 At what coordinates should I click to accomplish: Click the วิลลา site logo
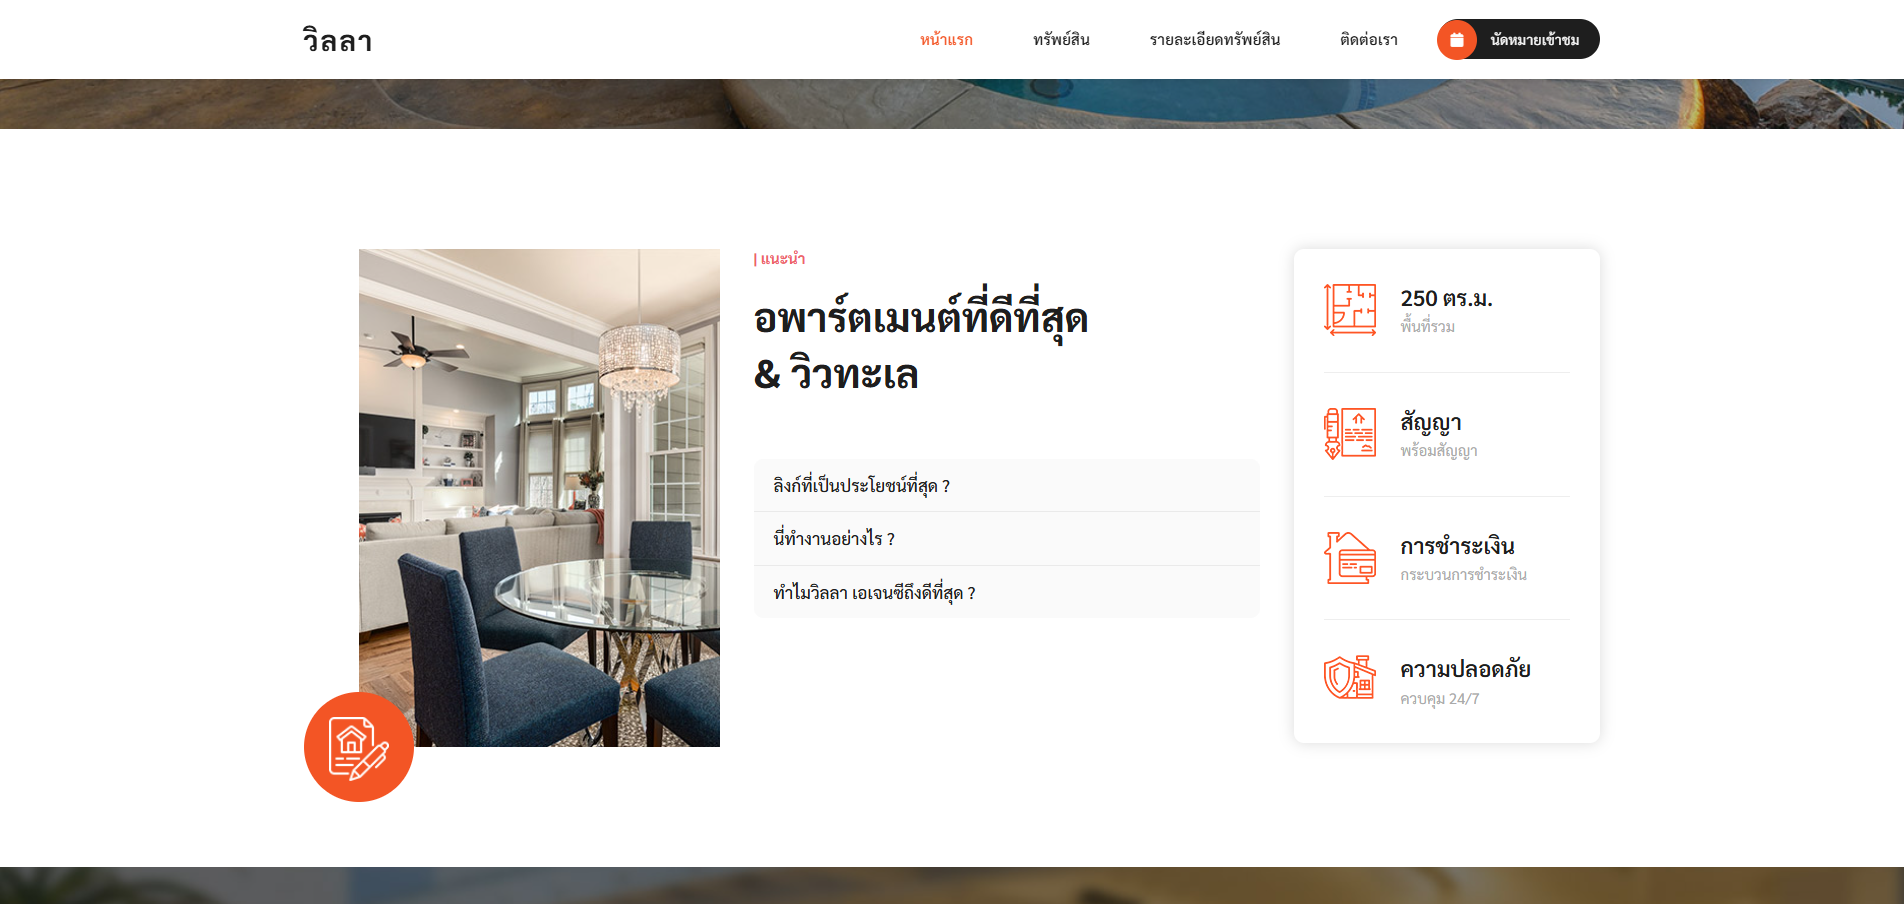click(336, 40)
